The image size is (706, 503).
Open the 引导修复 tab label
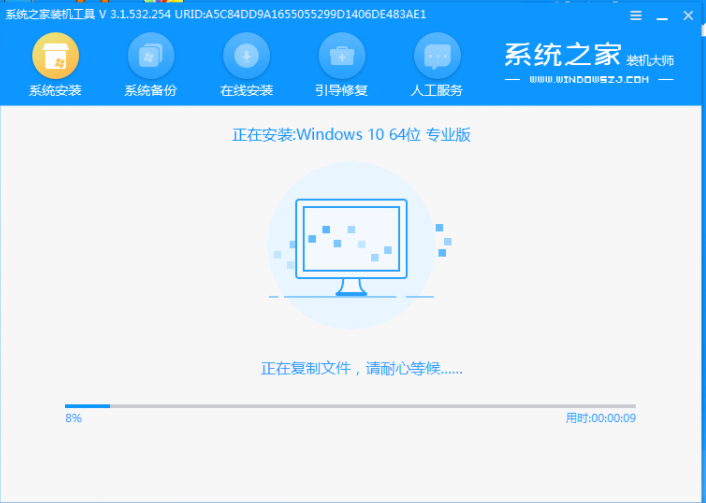coord(341,91)
